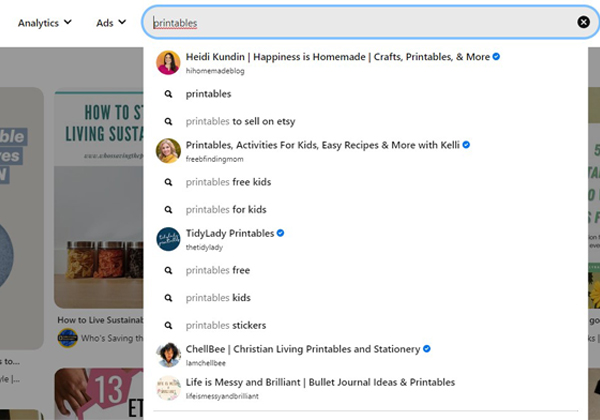The image size is (600, 420).
Task: Open the Ads dropdown menu
Action: coord(111,23)
